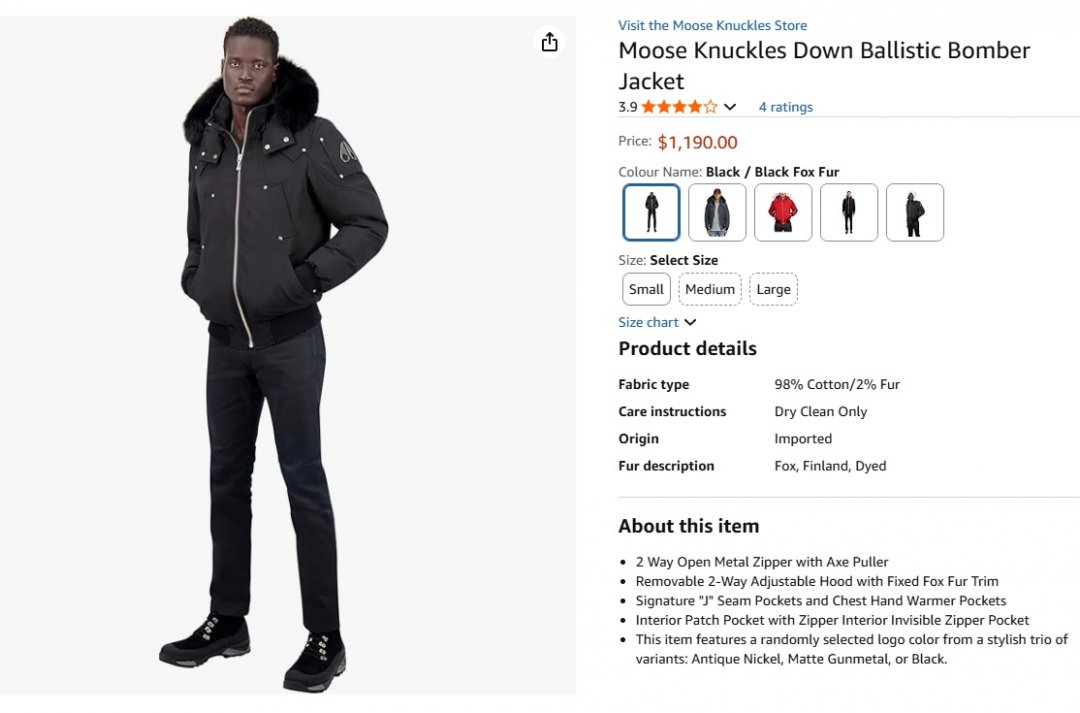Click the $1,190.00 price
The height and width of the screenshot is (713, 1080).
[697, 142]
